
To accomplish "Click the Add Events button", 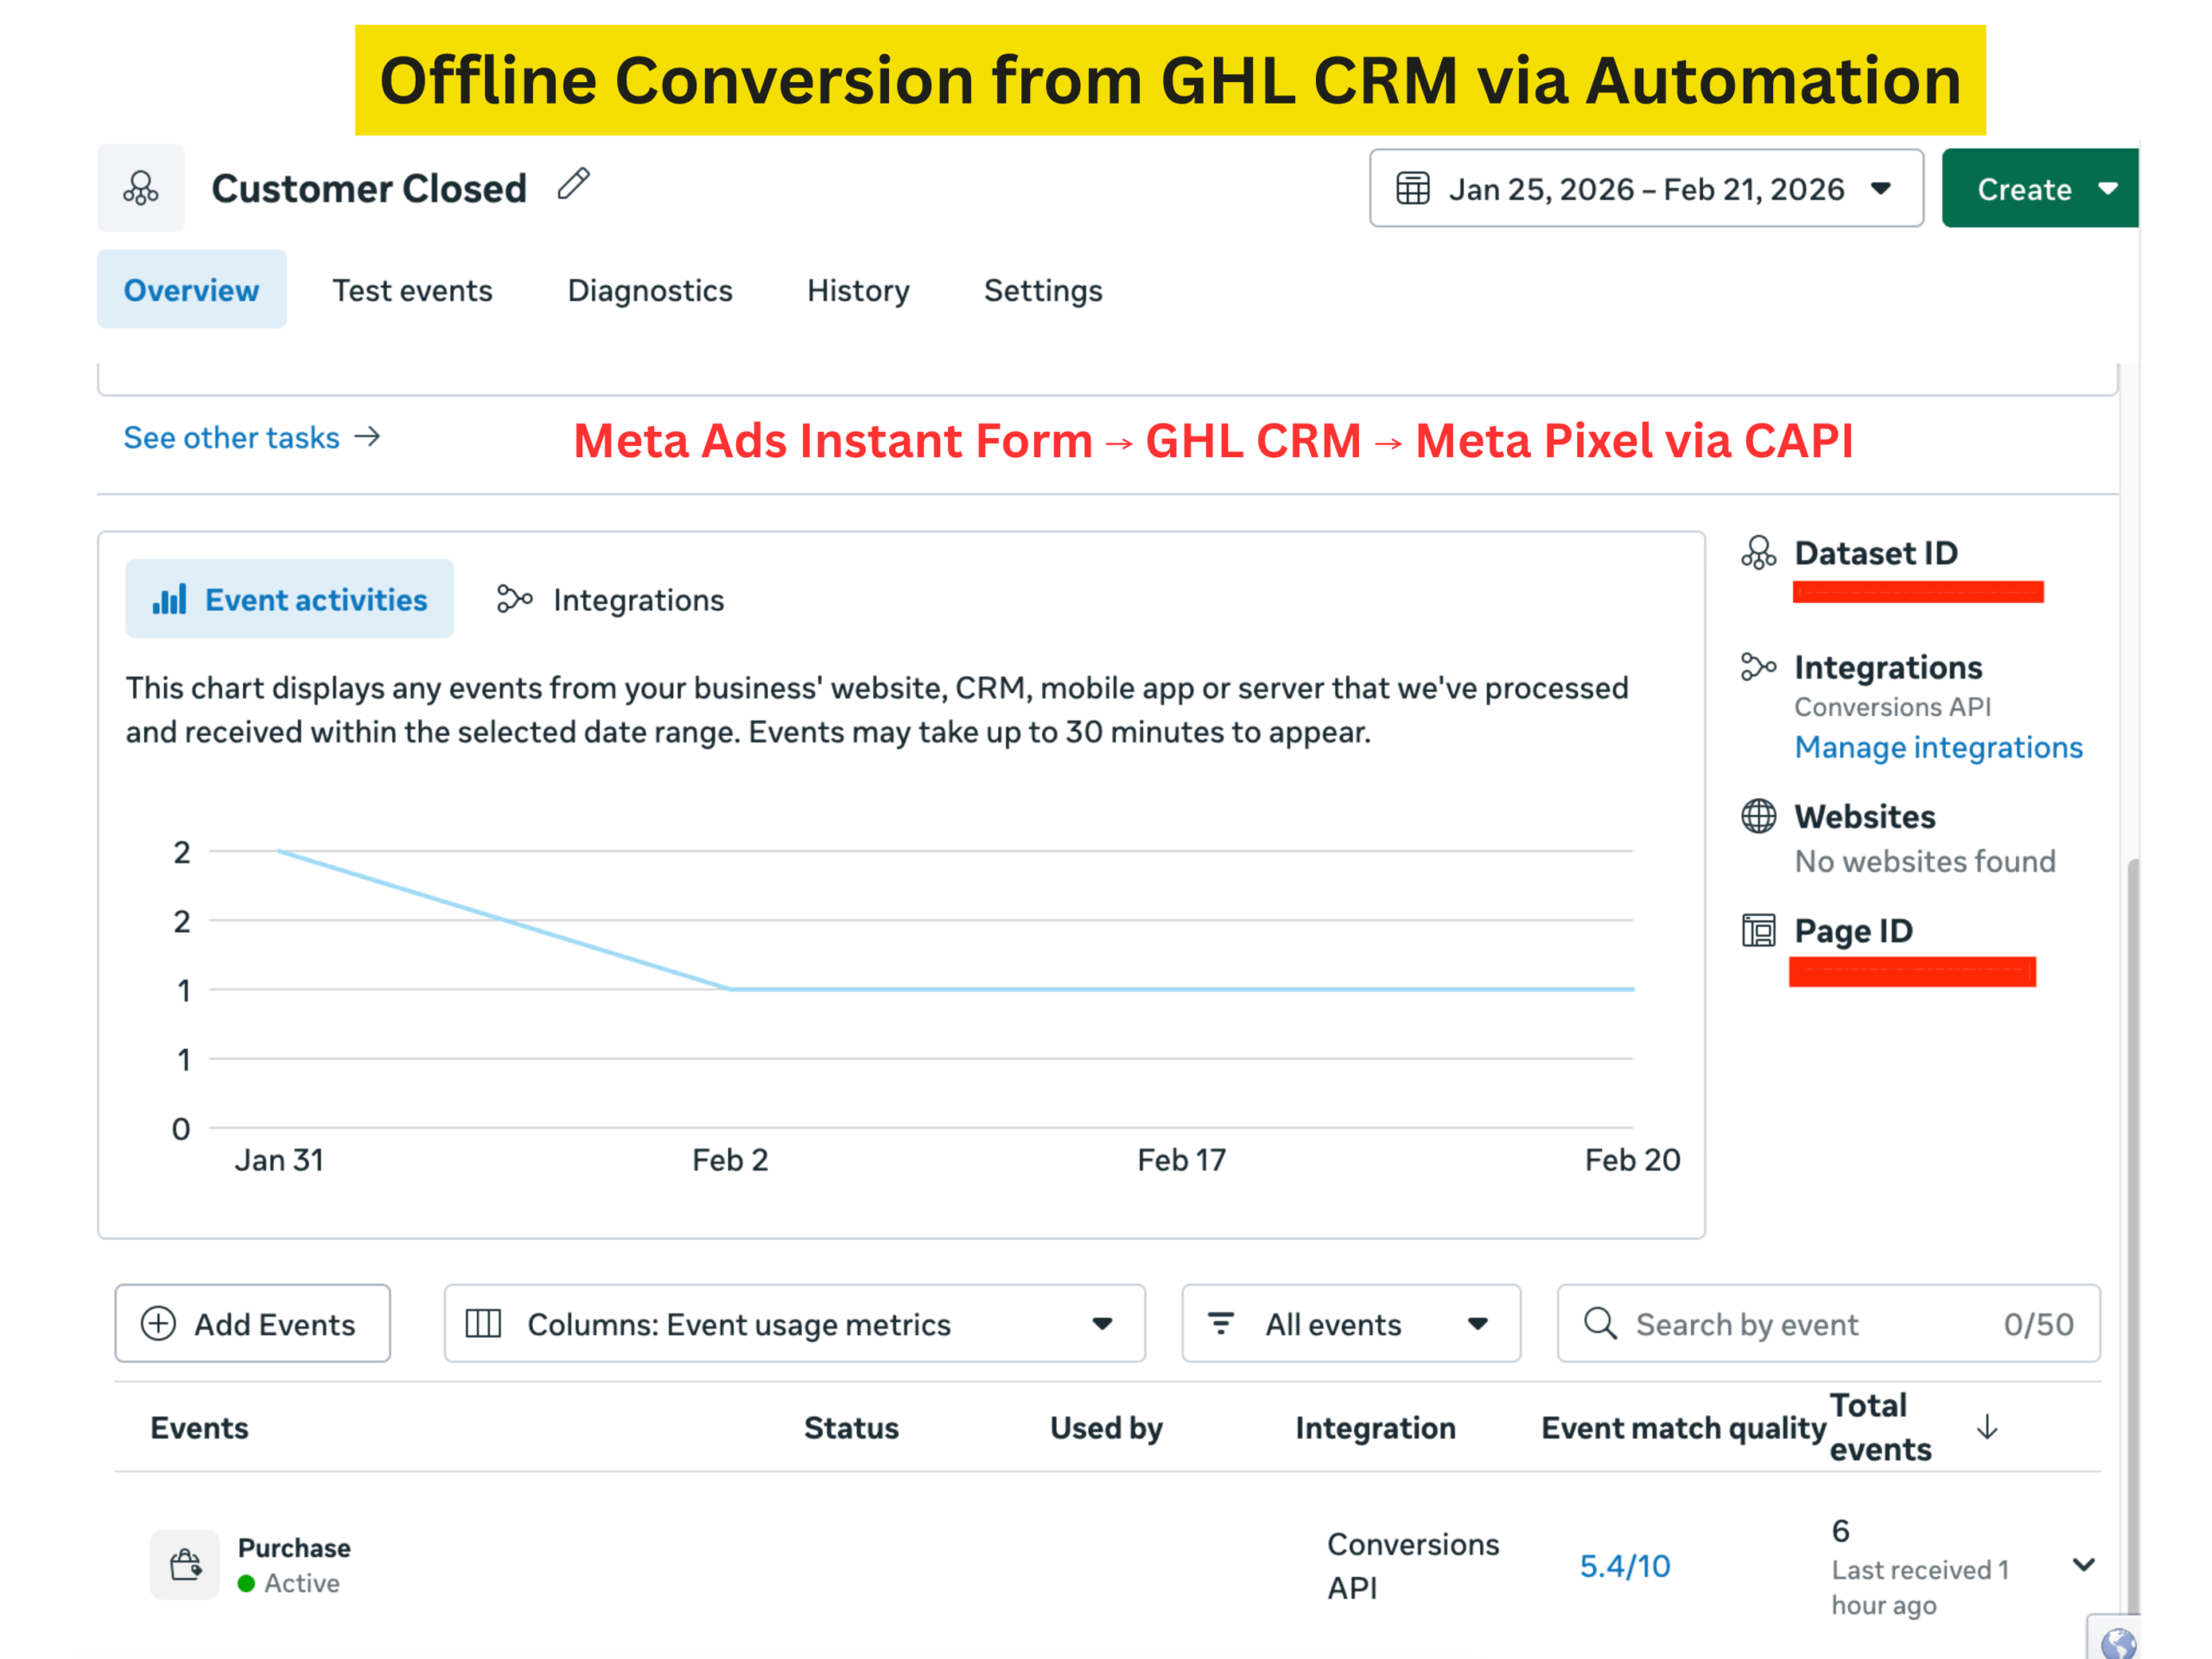I will [x=252, y=1323].
